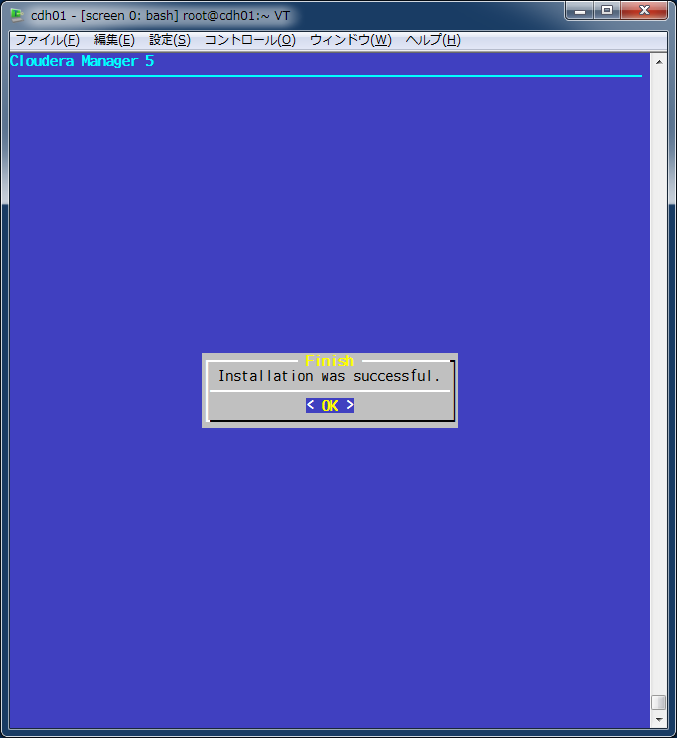The width and height of the screenshot is (677, 738).
Task: Click the 'Installation was successful.' message
Action: pos(329,376)
